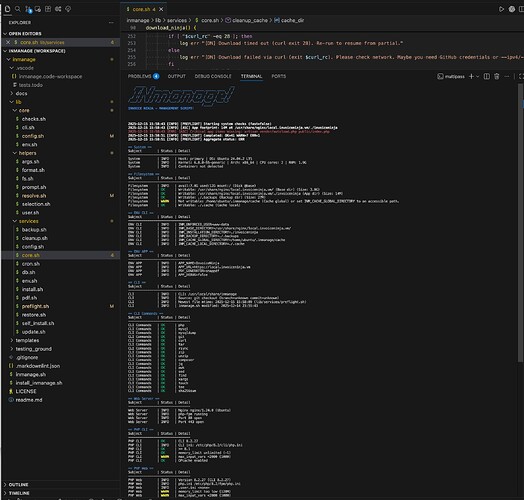Expand the templates folder
The width and height of the screenshot is (524, 500).
coord(12,341)
